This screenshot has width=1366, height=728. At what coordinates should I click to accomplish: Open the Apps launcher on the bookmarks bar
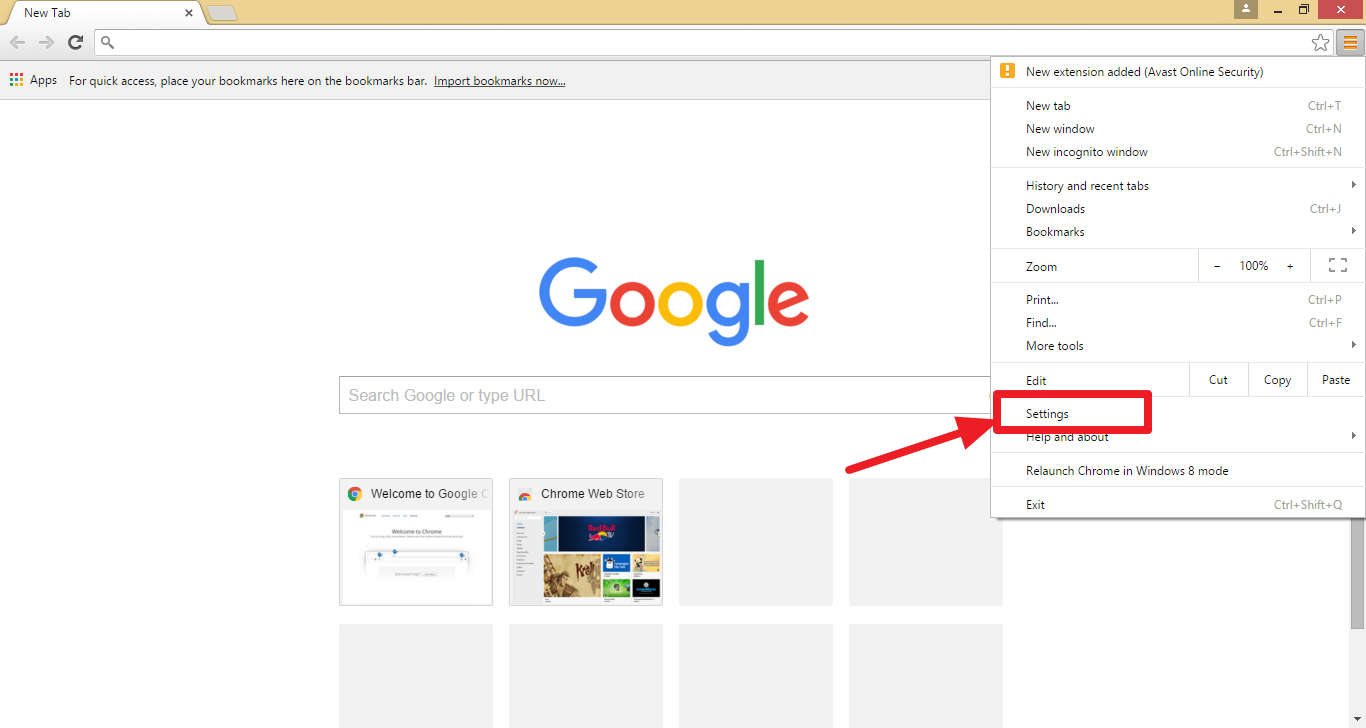pos(15,79)
